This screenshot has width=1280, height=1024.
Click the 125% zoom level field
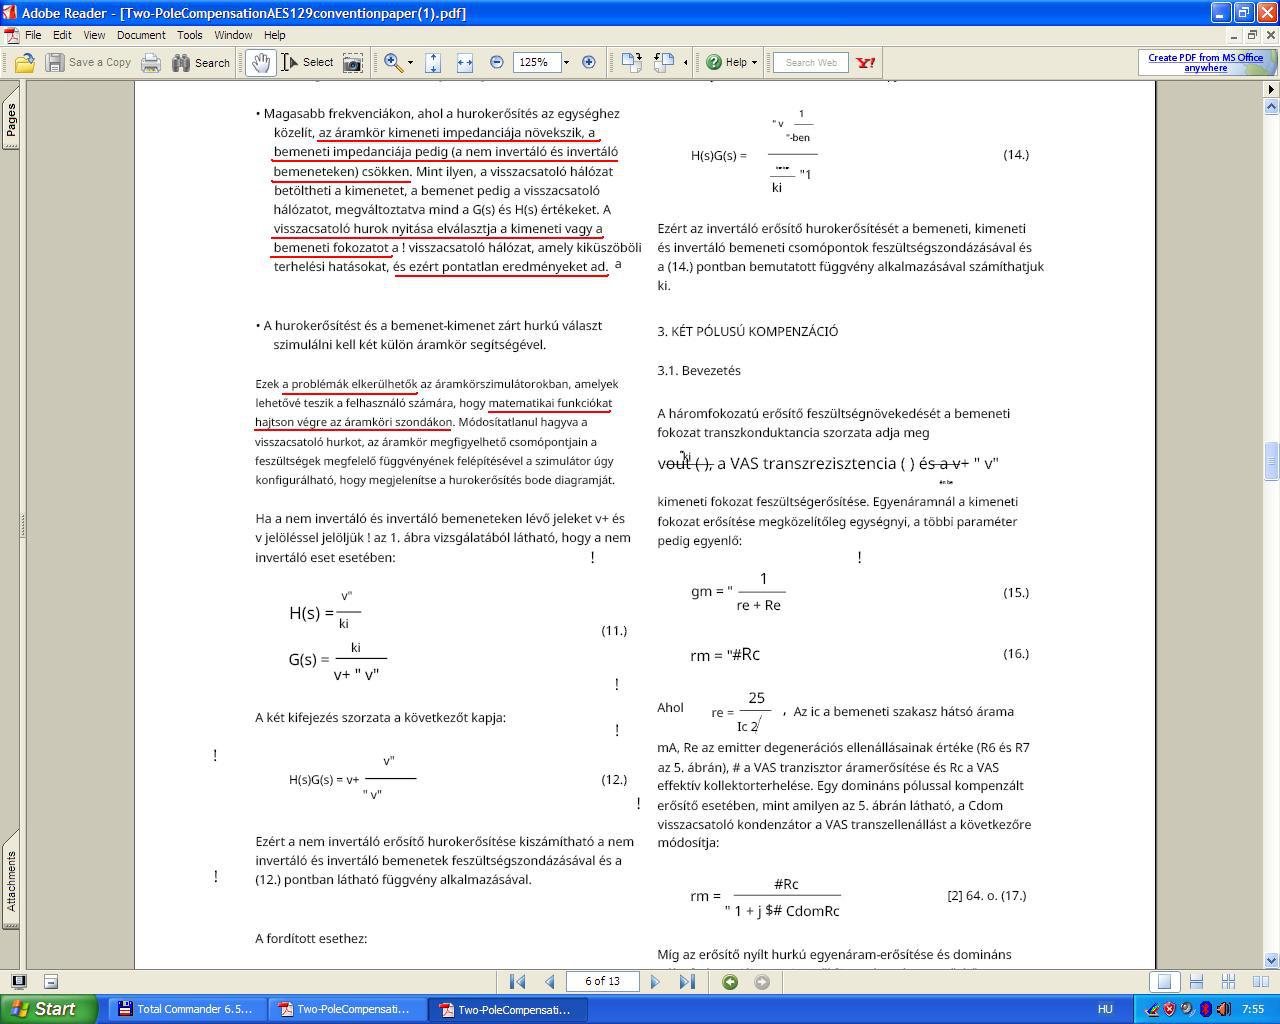click(x=535, y=62)
